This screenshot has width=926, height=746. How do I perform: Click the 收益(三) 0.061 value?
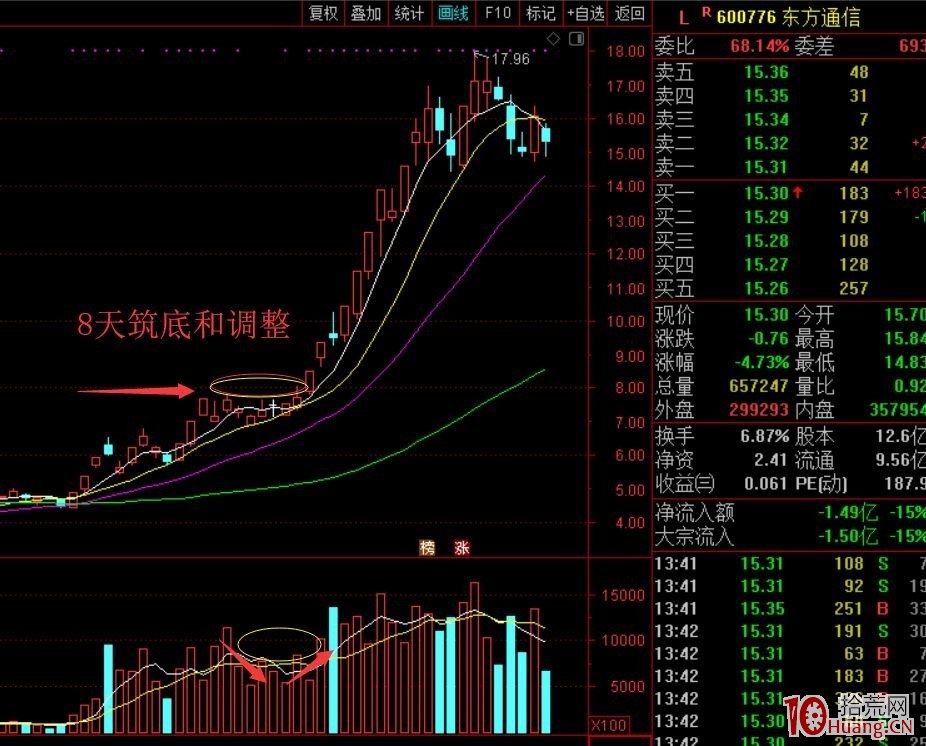[767, 484]
